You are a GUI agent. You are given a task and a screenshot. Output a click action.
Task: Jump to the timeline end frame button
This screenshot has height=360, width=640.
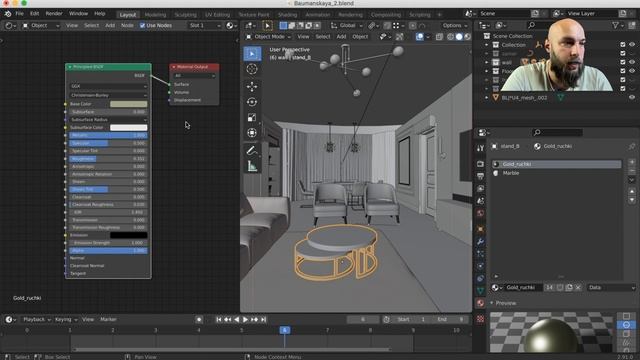[x=264, y=320]
